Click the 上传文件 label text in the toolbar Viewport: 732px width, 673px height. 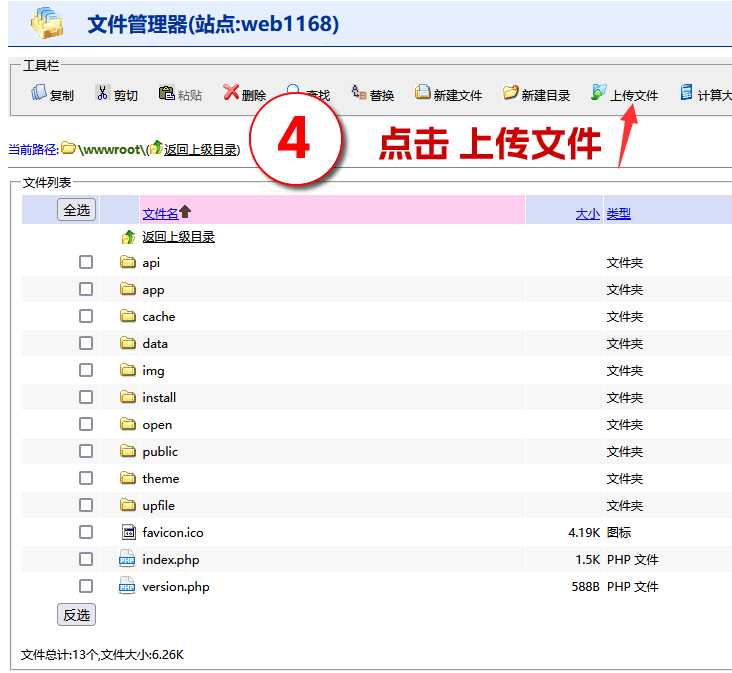click(634, 95)
